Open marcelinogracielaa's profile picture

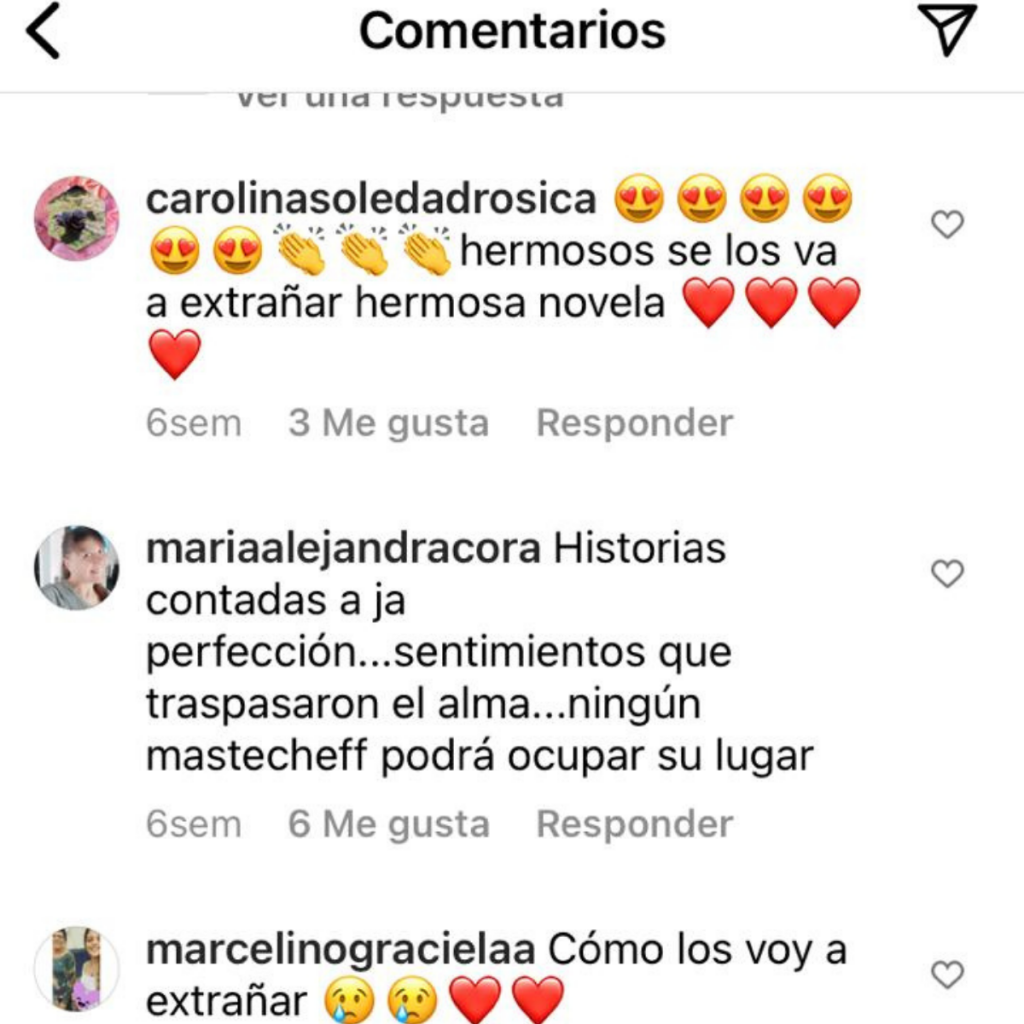(x=76, y=968)
